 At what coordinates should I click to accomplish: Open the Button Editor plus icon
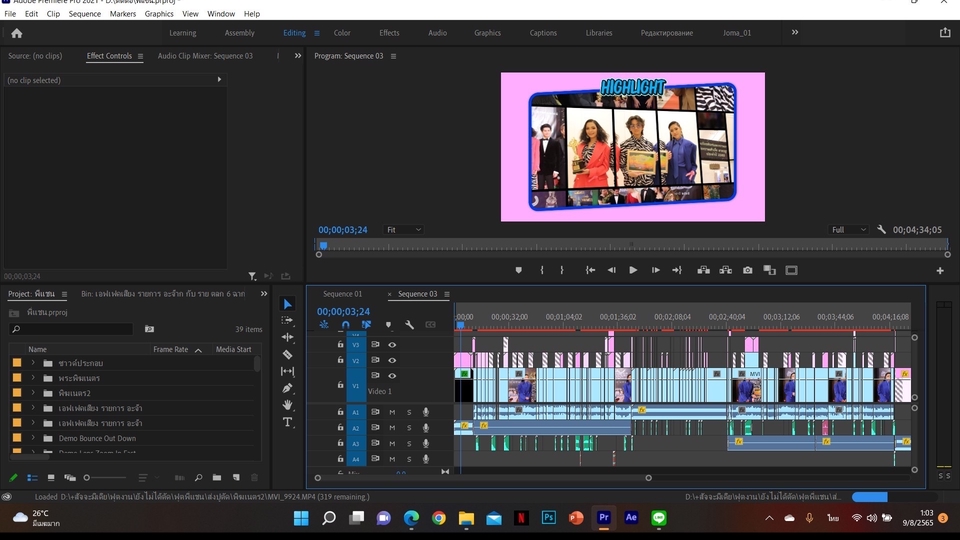point(940,271)
